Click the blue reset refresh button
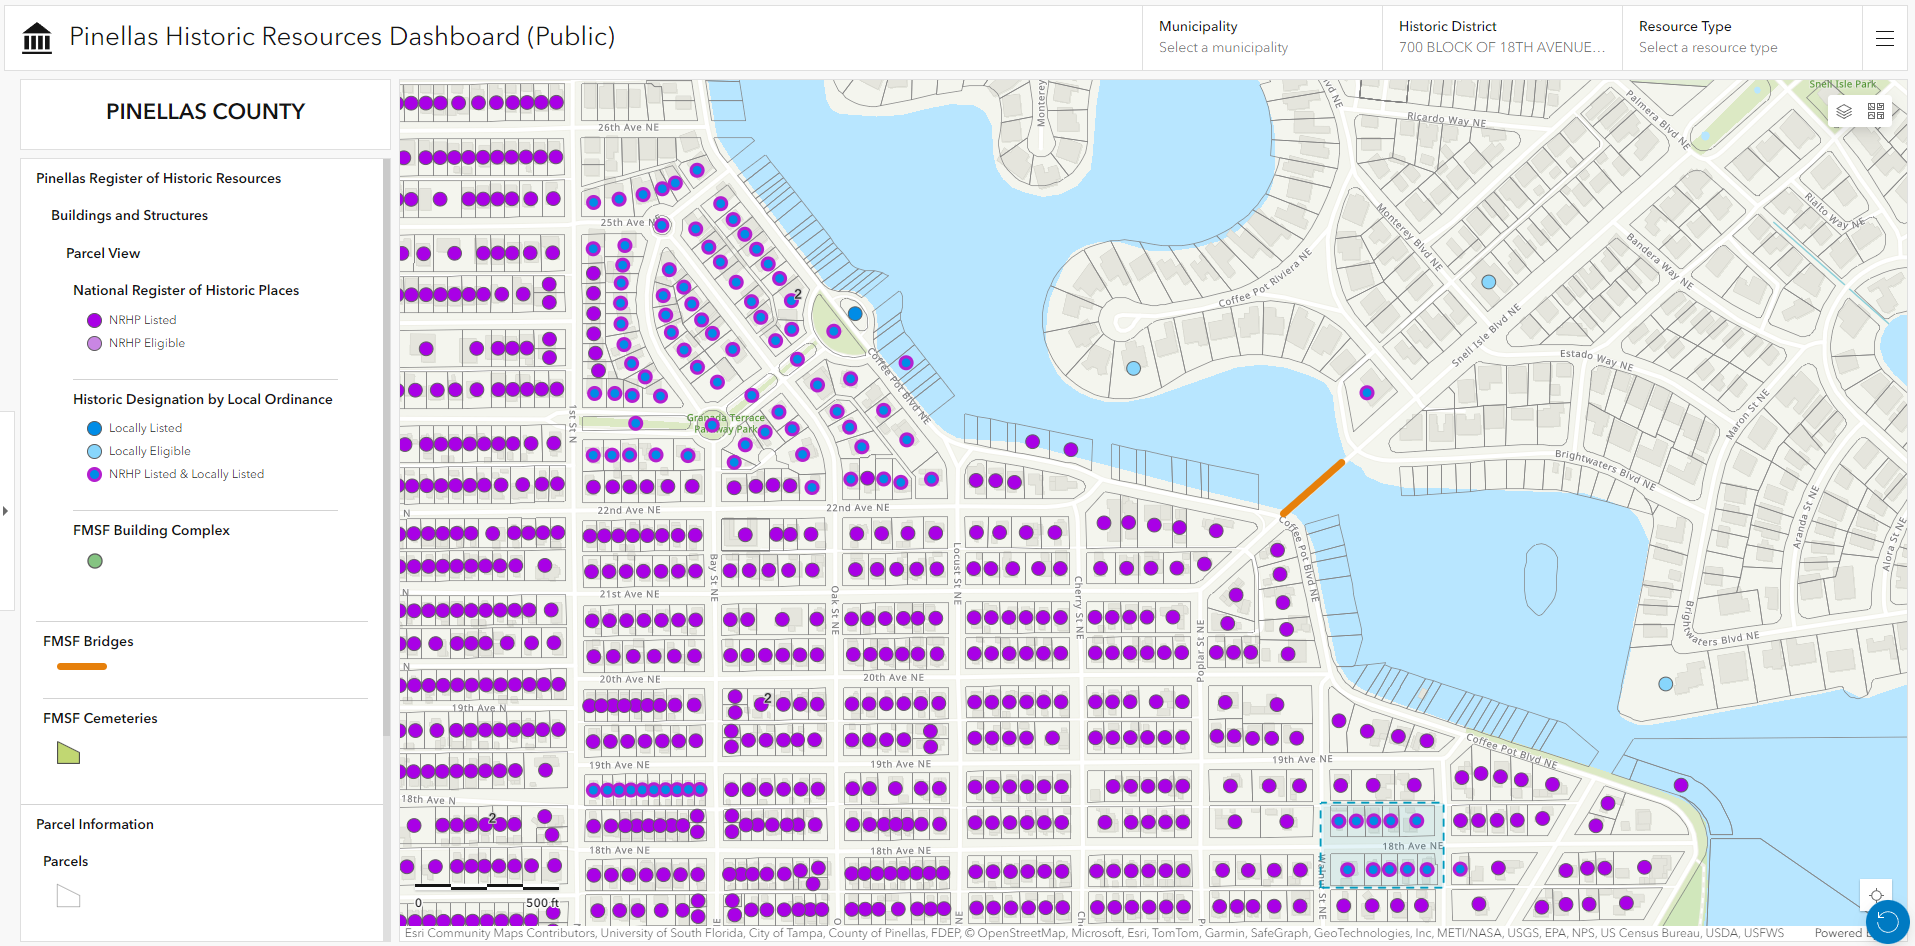 point(1887,921)
